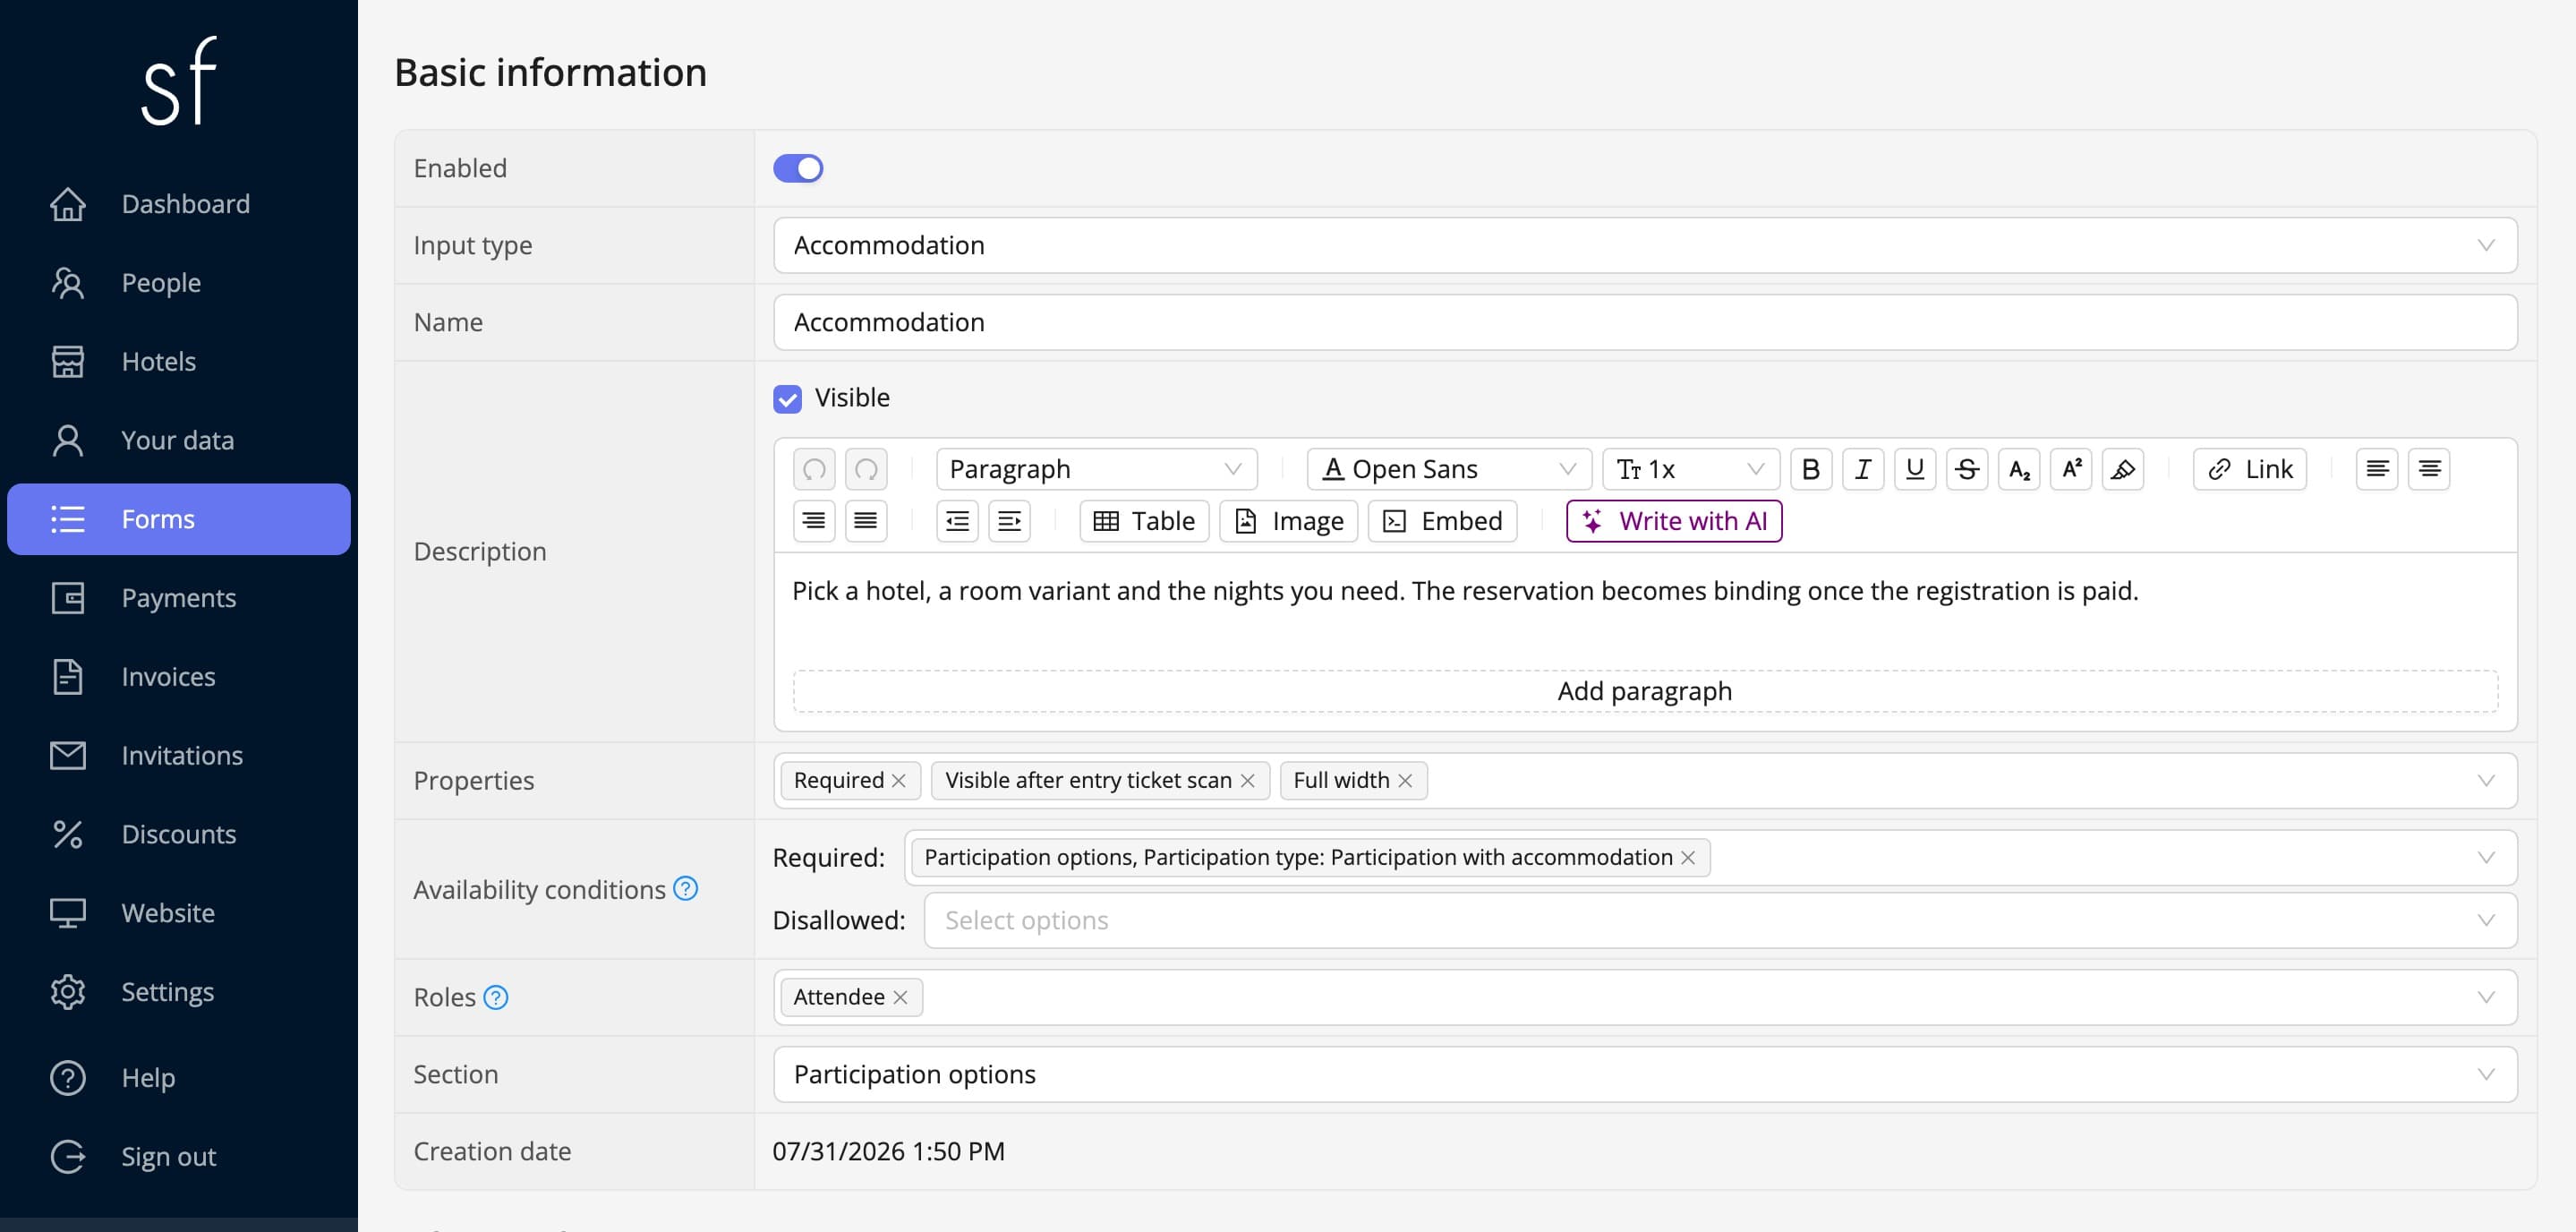Open Discounts in sidebar
The height and width of the screenshot is (1232, 2576).
point(179,834)
